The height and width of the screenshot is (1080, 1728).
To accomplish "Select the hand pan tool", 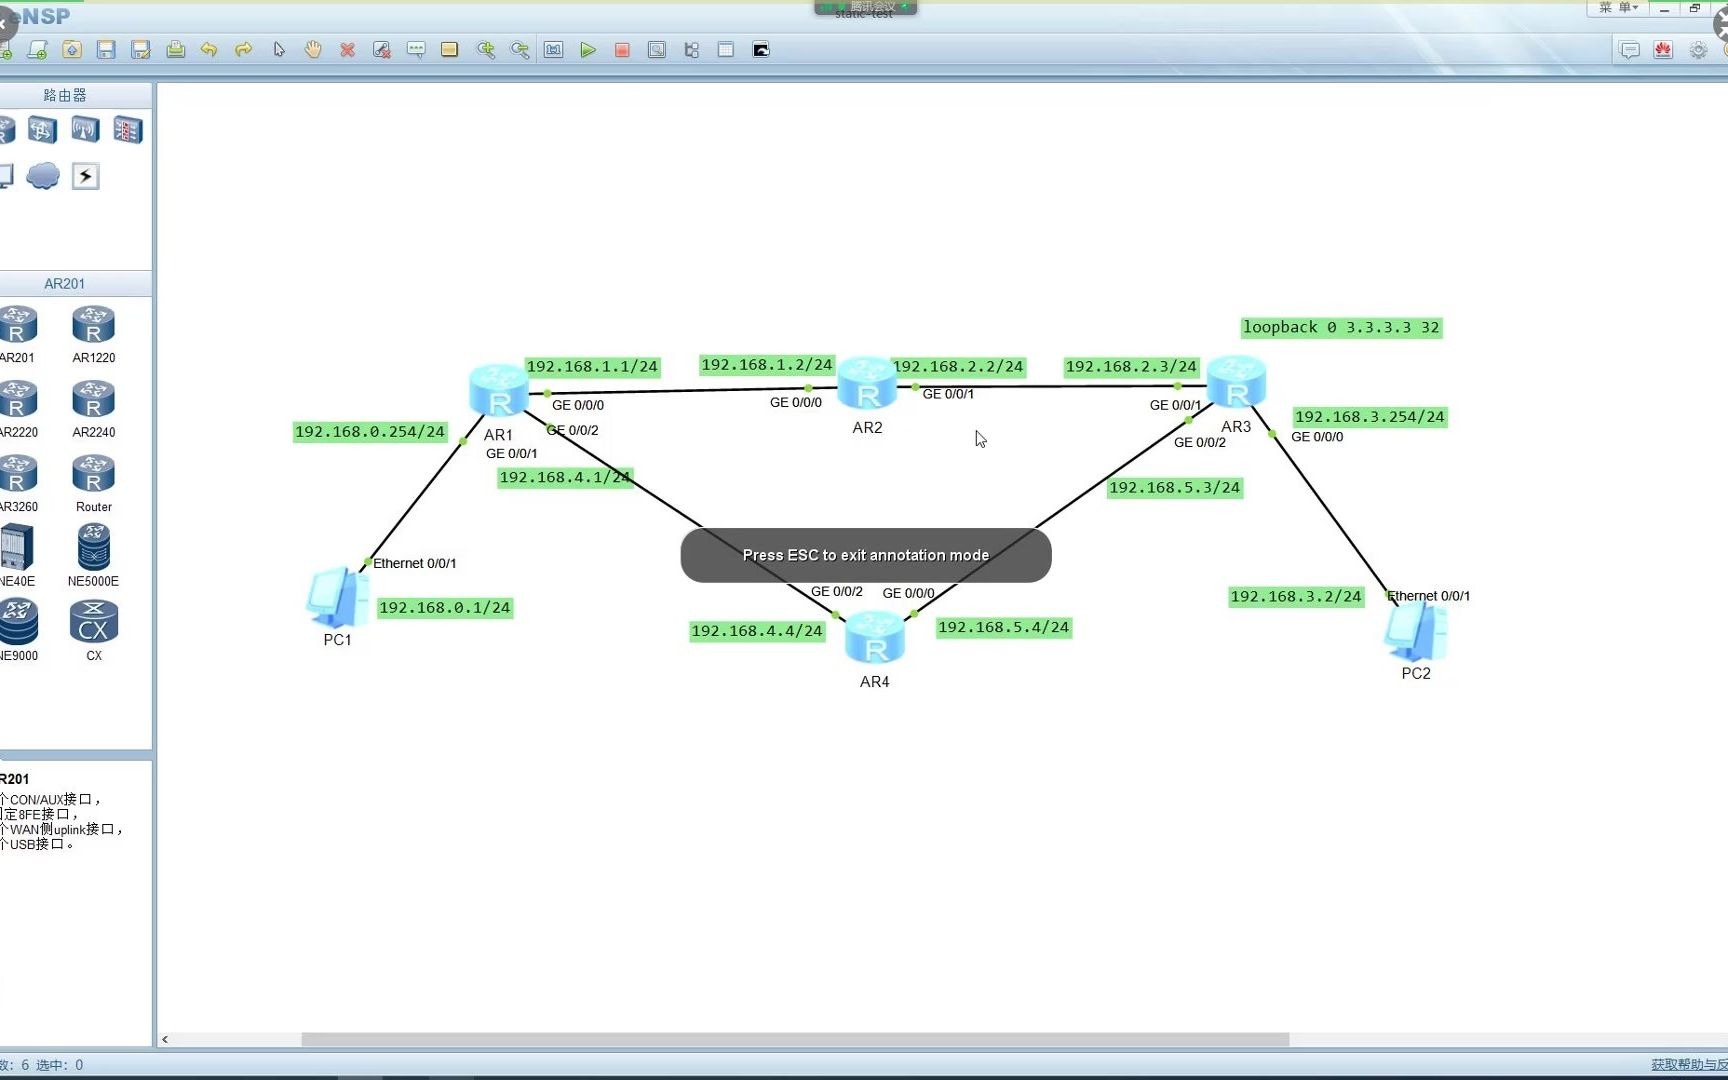I will pos(313,49).
